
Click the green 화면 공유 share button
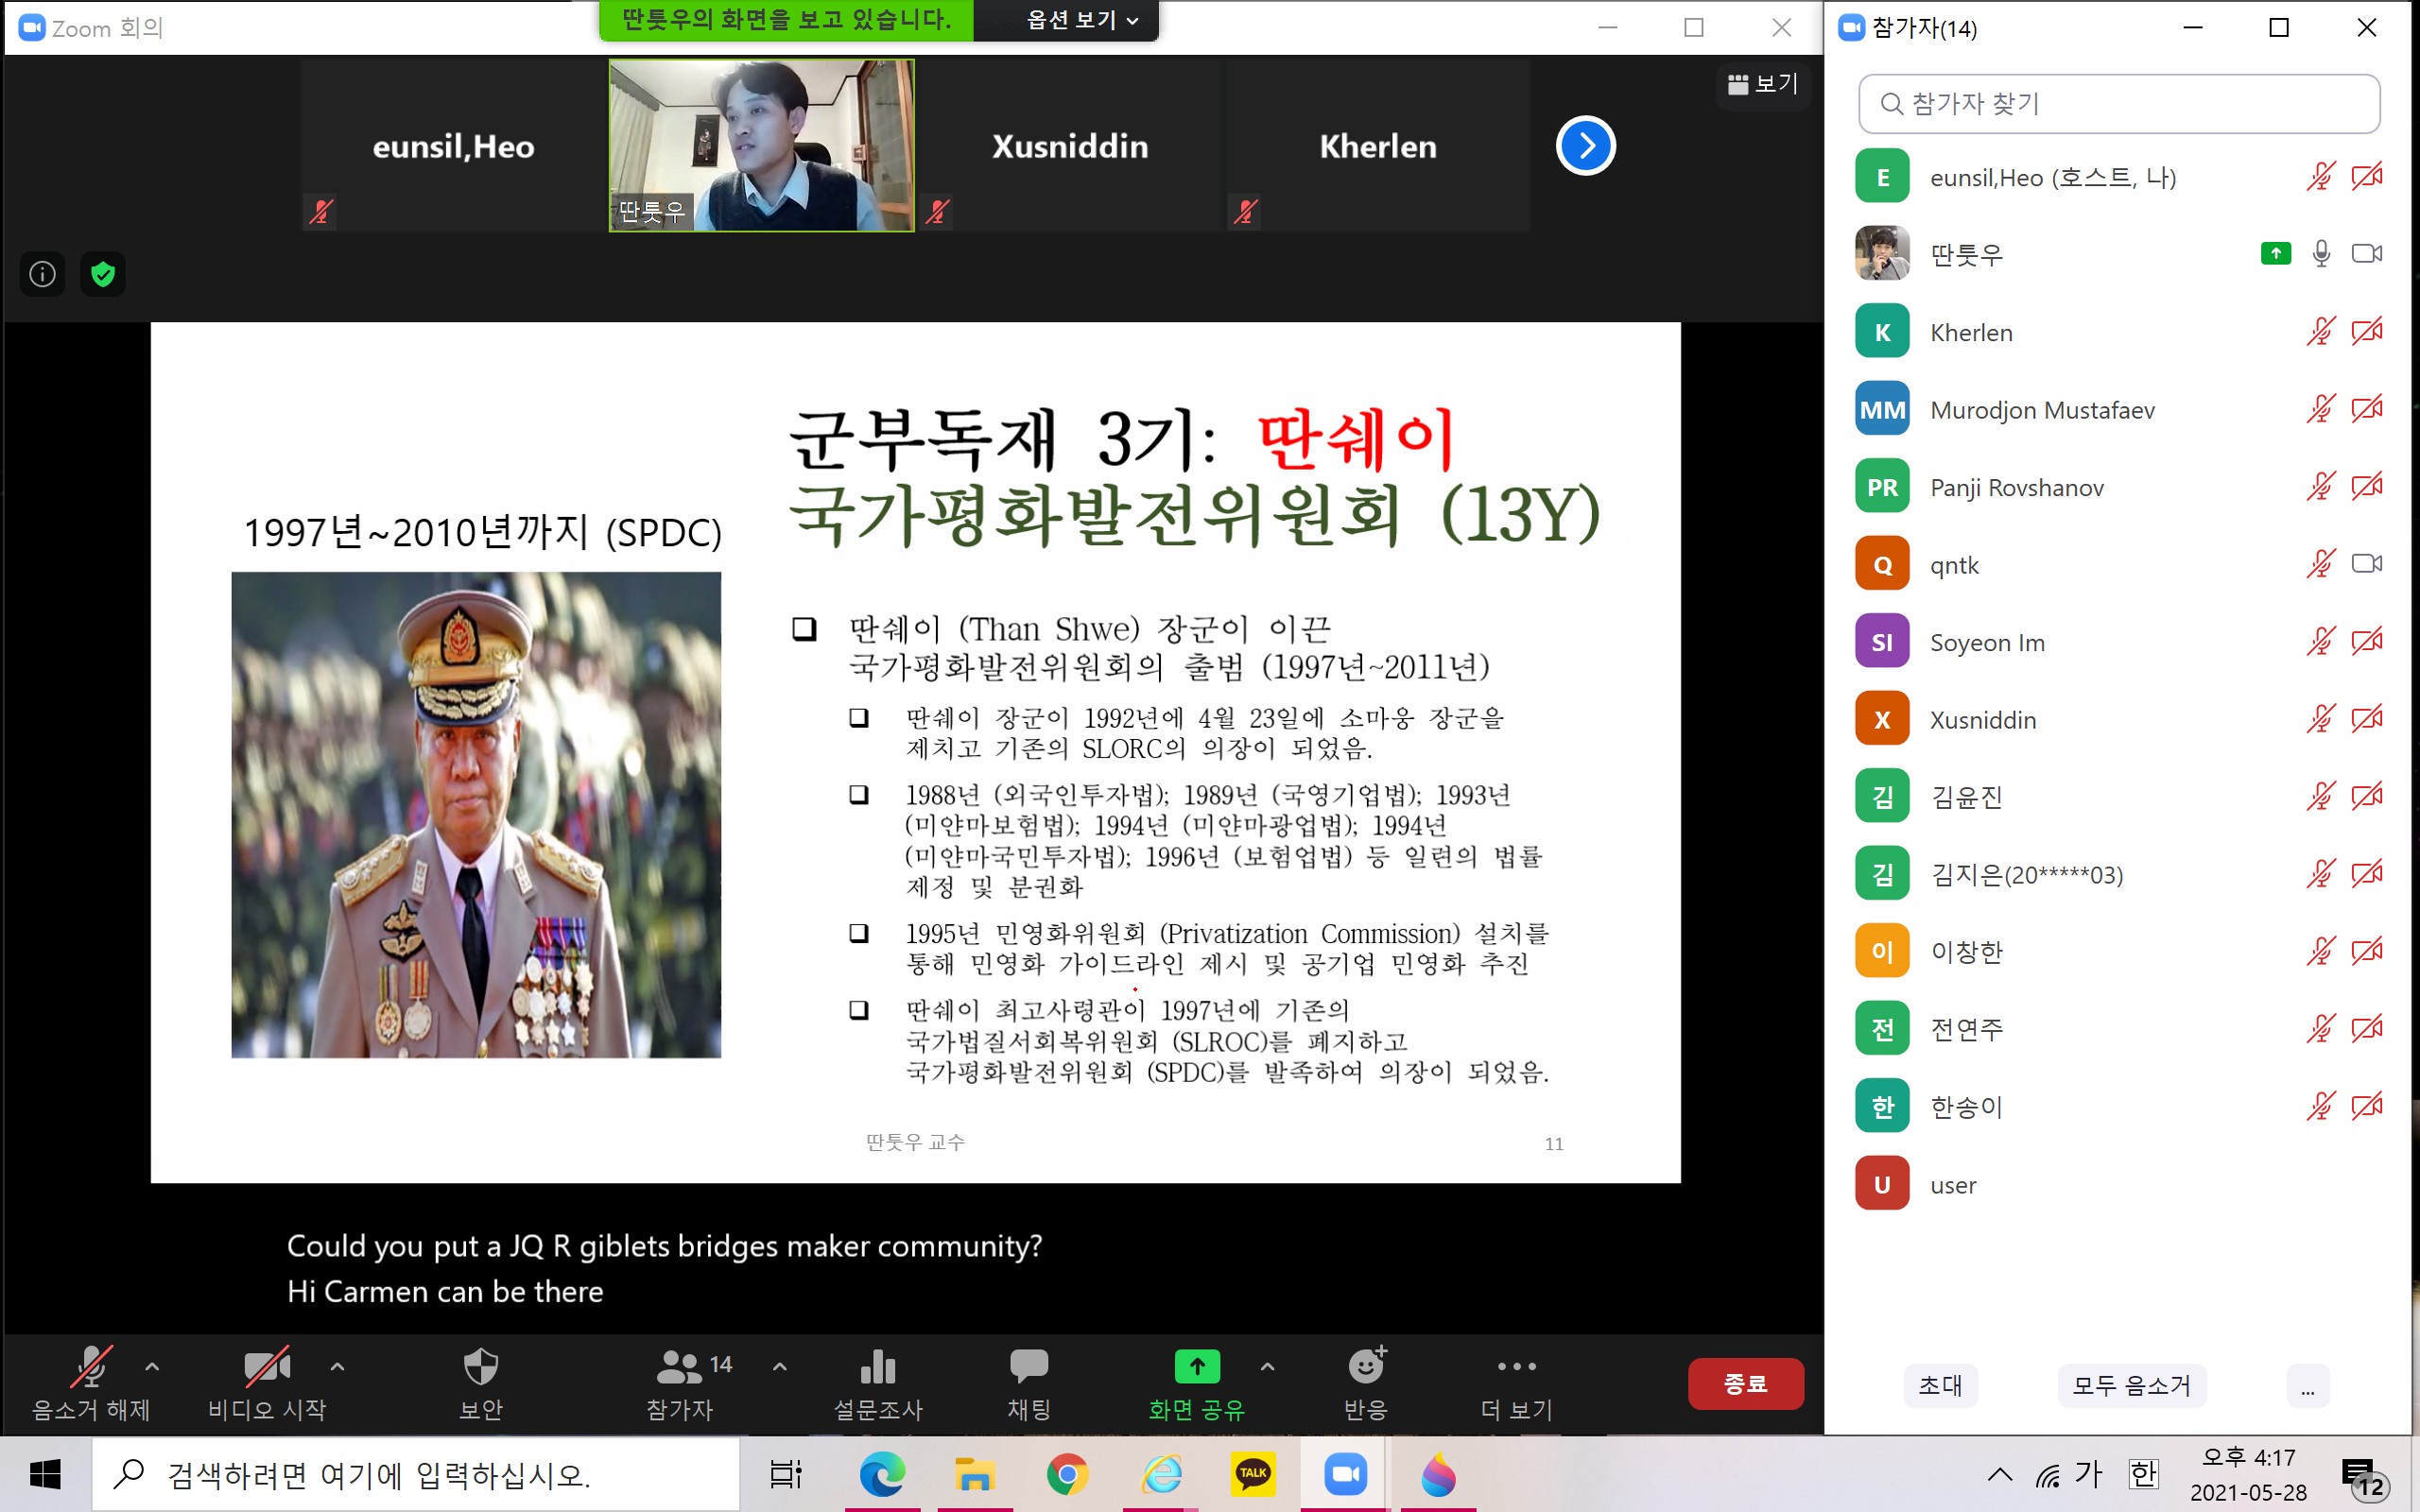[1196, 1384]
